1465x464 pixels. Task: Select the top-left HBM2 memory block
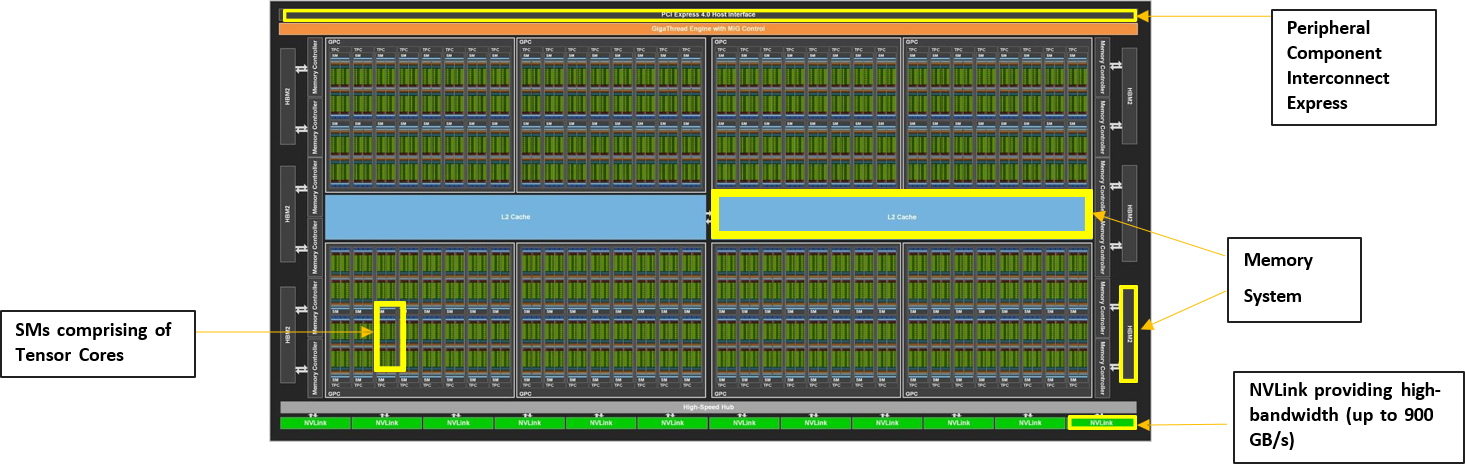(x=288, y=96)
